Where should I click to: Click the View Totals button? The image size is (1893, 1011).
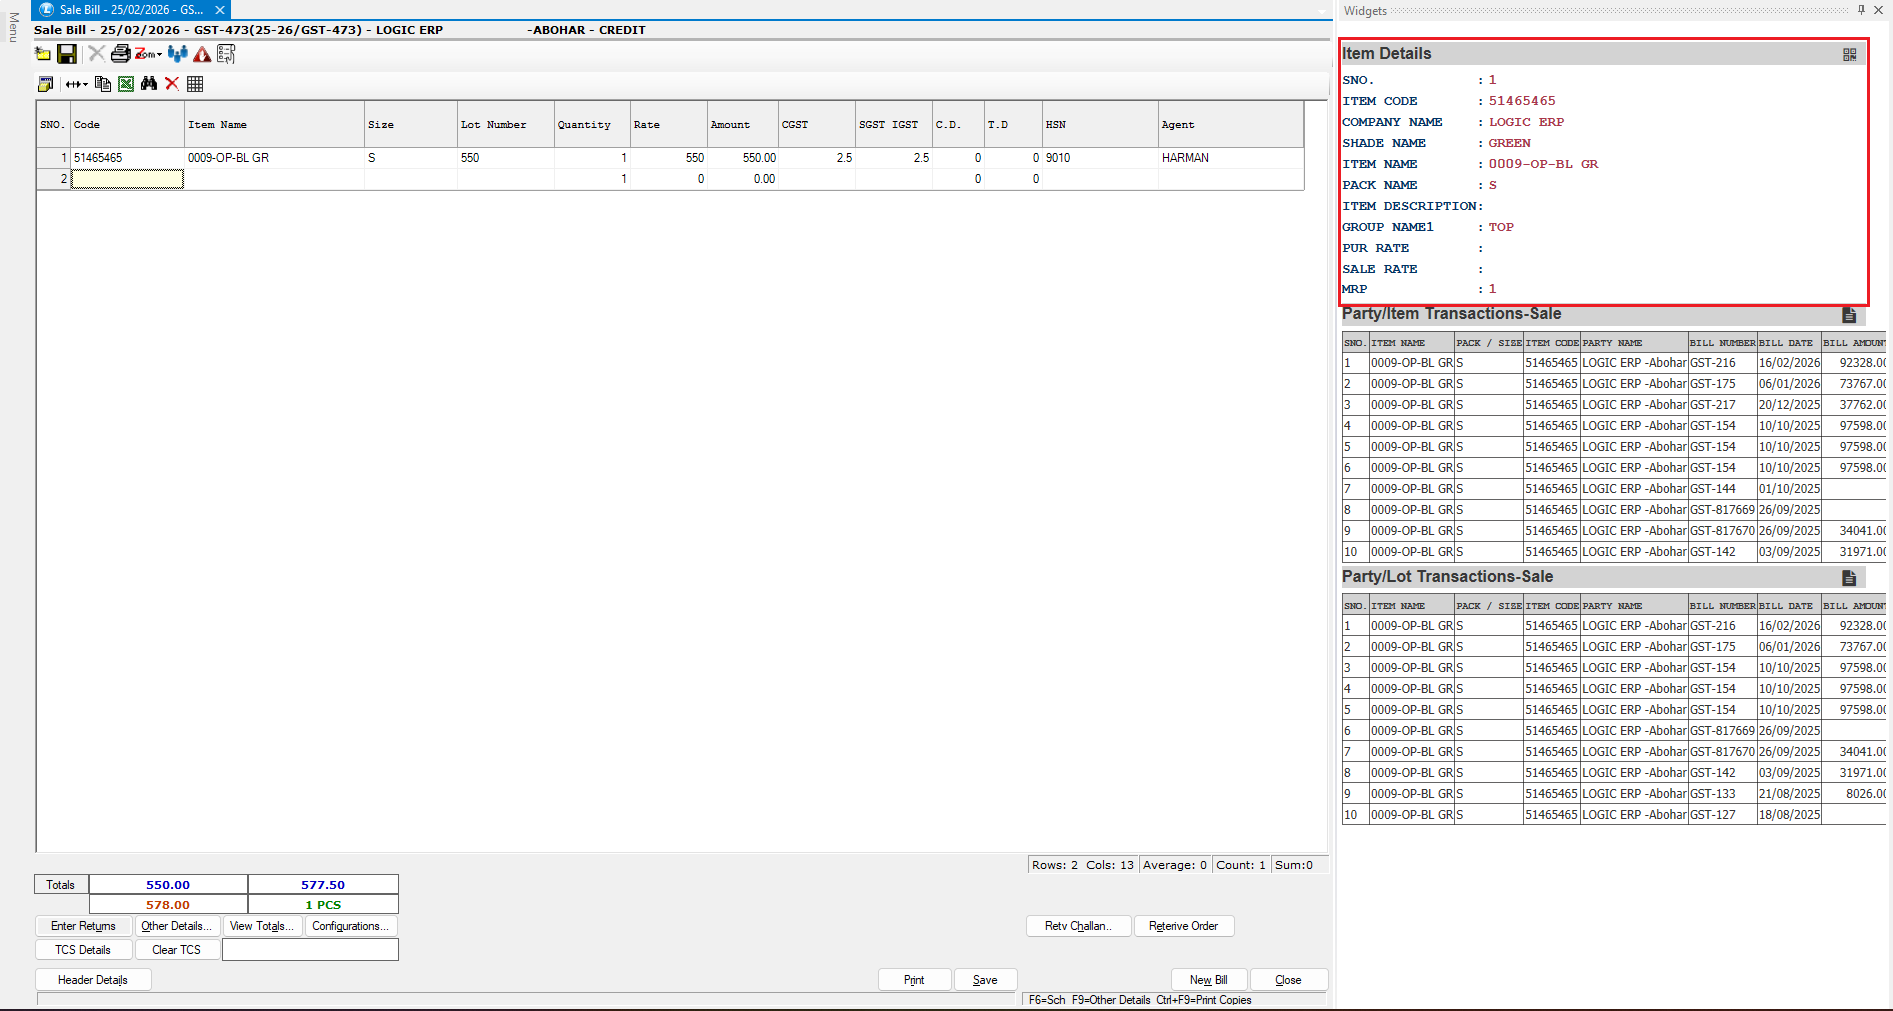(x=261, y=926)
